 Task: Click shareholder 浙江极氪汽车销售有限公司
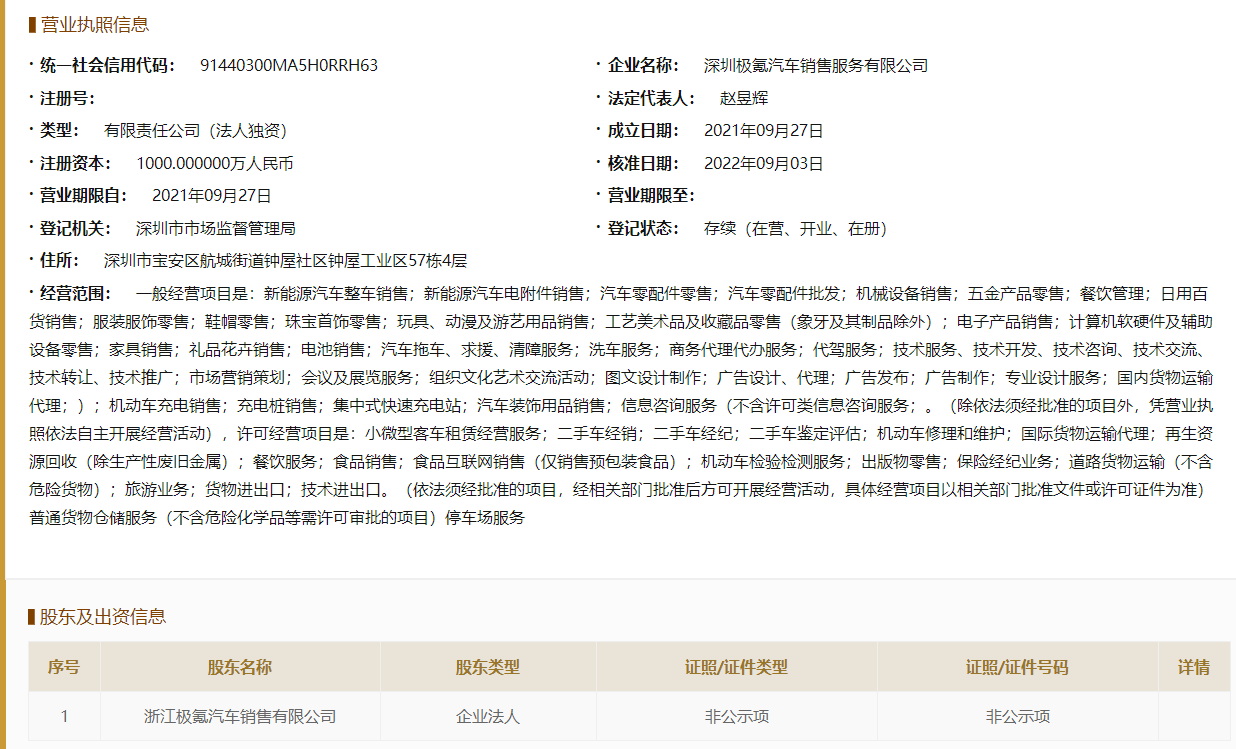pos(240,716)
